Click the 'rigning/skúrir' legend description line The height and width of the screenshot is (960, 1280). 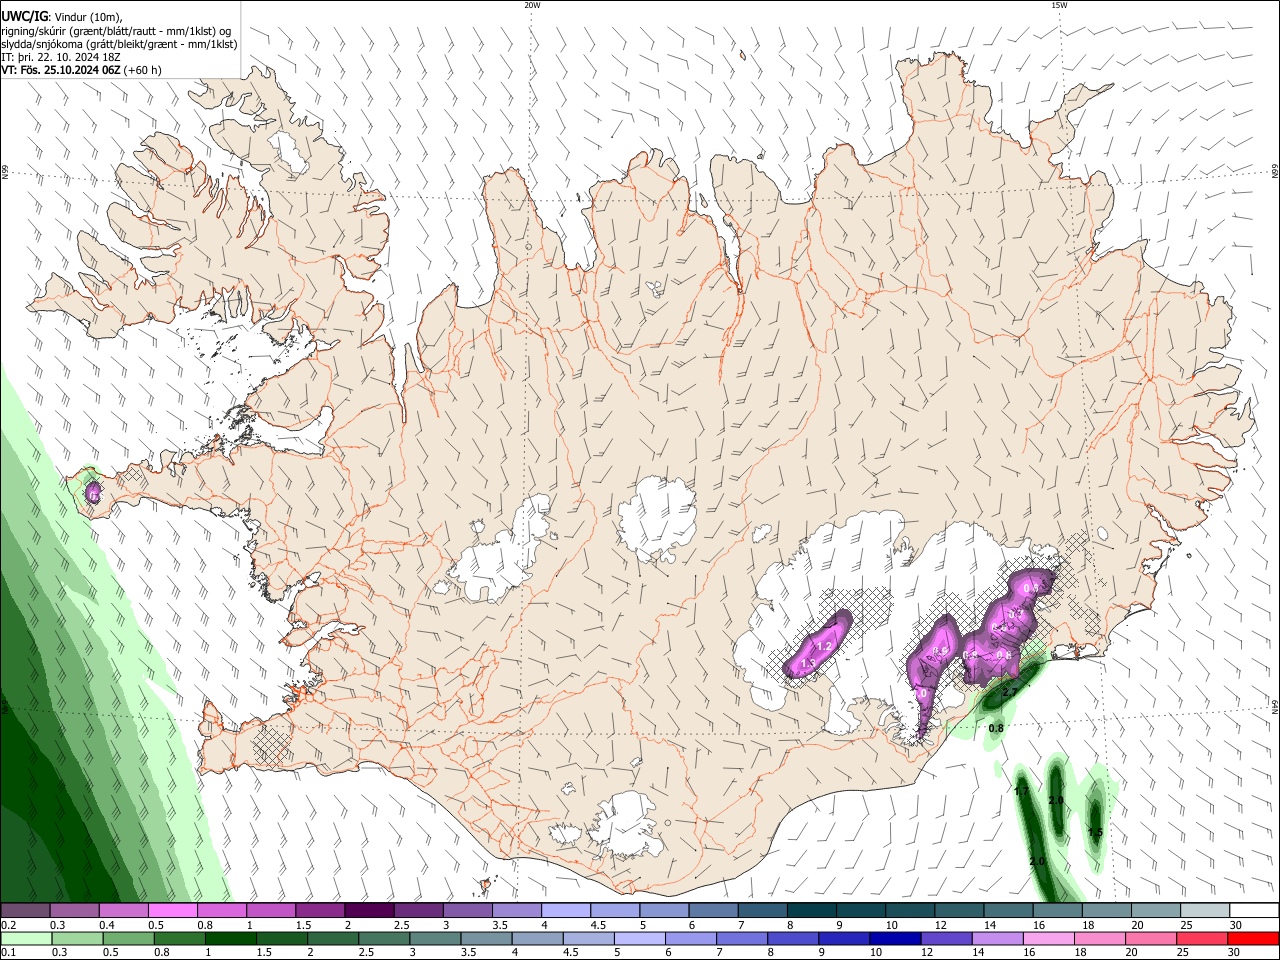[116, 31]
